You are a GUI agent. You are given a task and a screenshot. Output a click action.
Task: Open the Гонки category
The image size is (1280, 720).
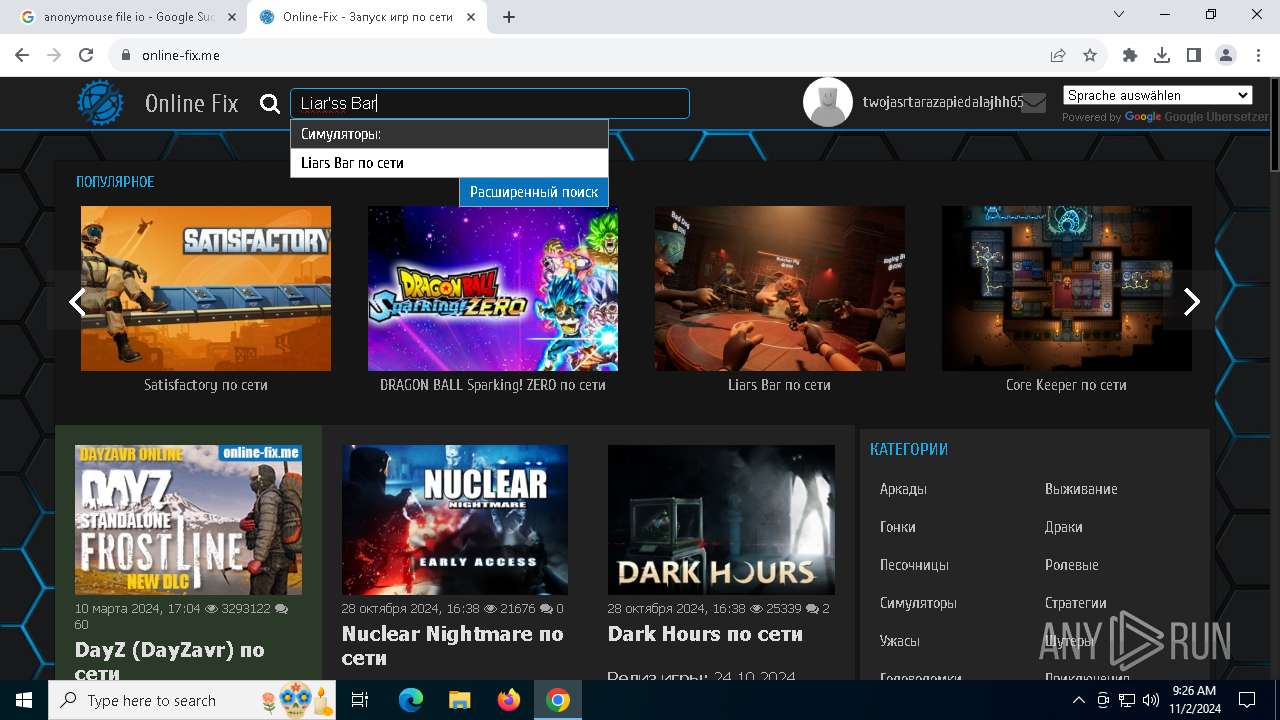(898, 527)
